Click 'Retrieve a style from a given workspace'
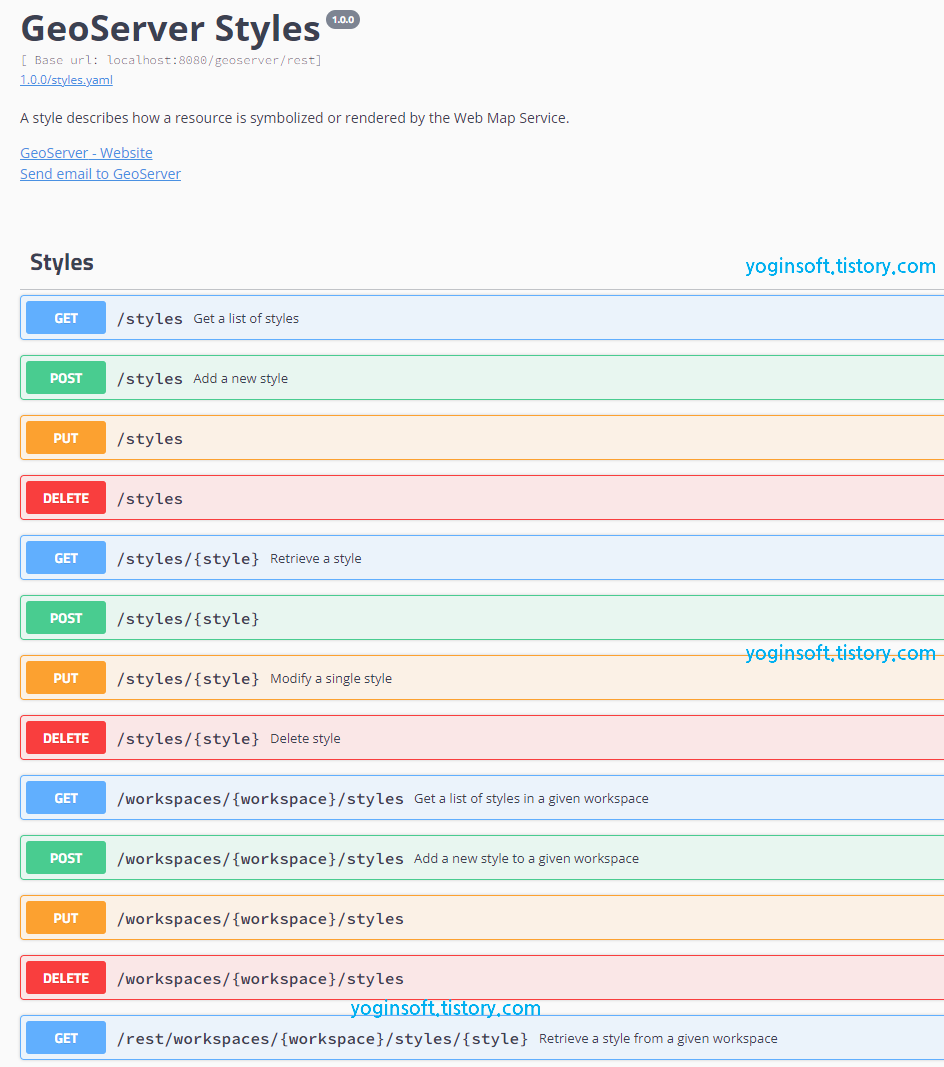This screenshot has height=1067, width=944. 658,1038
